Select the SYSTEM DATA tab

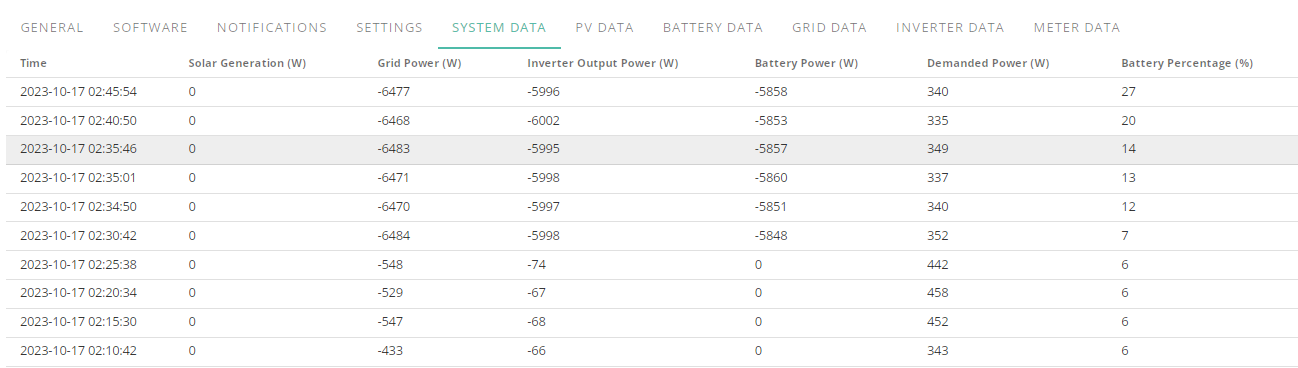pos(499,28)
